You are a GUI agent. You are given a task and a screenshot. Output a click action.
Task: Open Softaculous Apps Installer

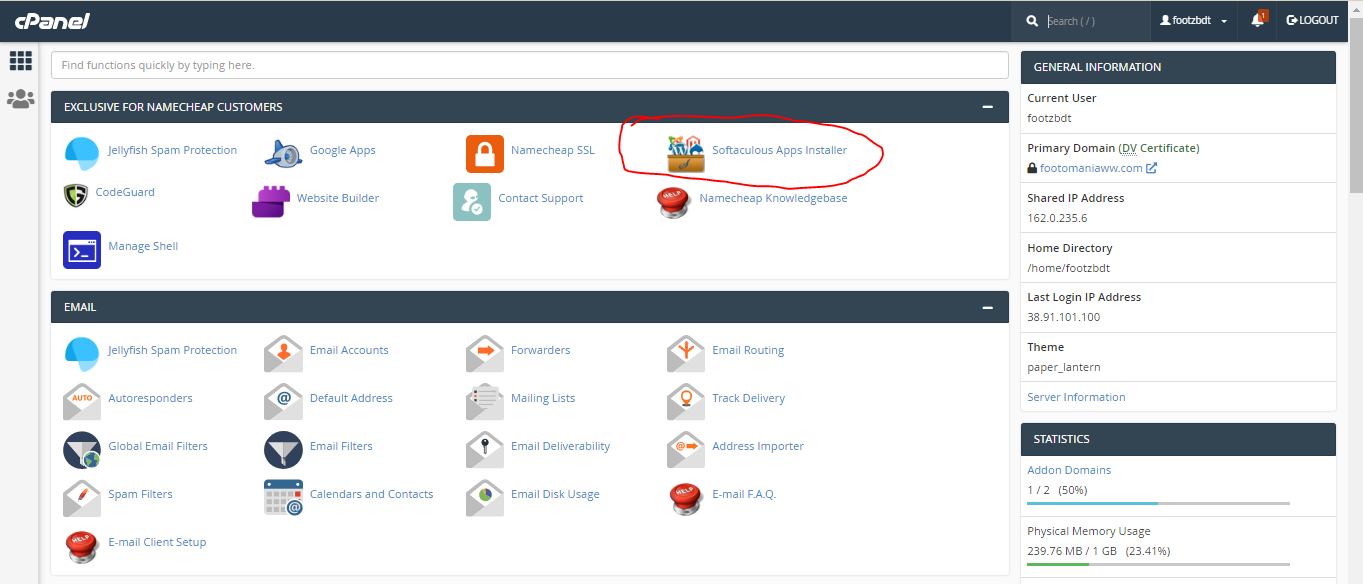pyautogui.click(x=780, y=150)
